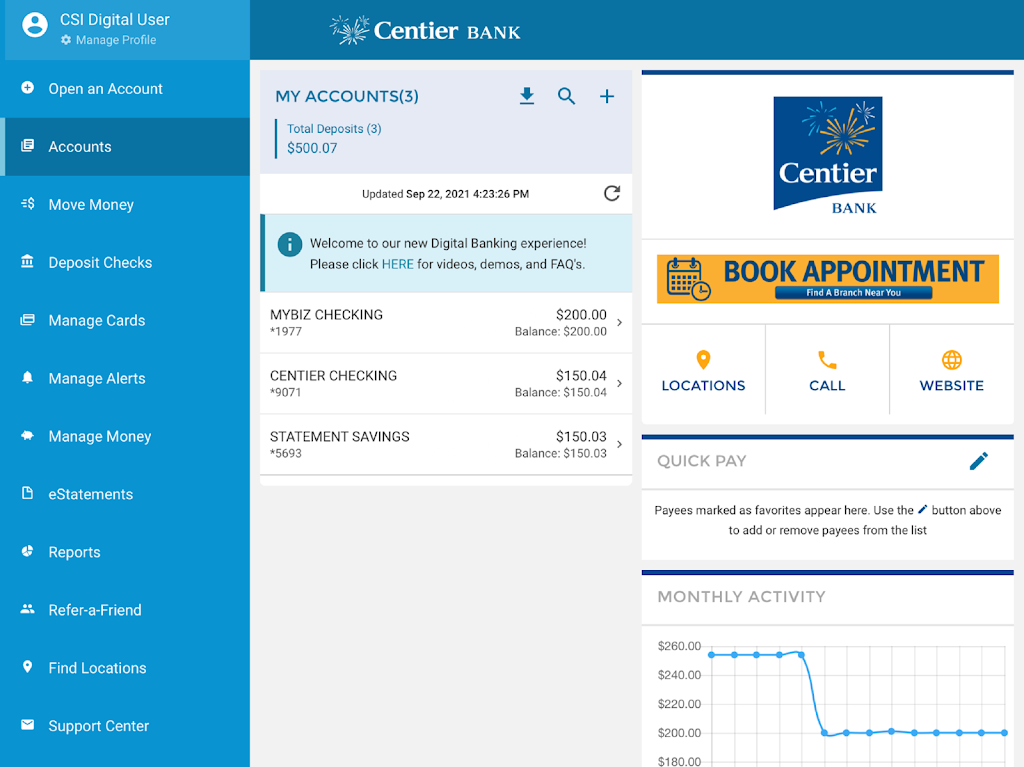Open the bank WEBSITE button

pyautogui.click(x=952, y=370)
